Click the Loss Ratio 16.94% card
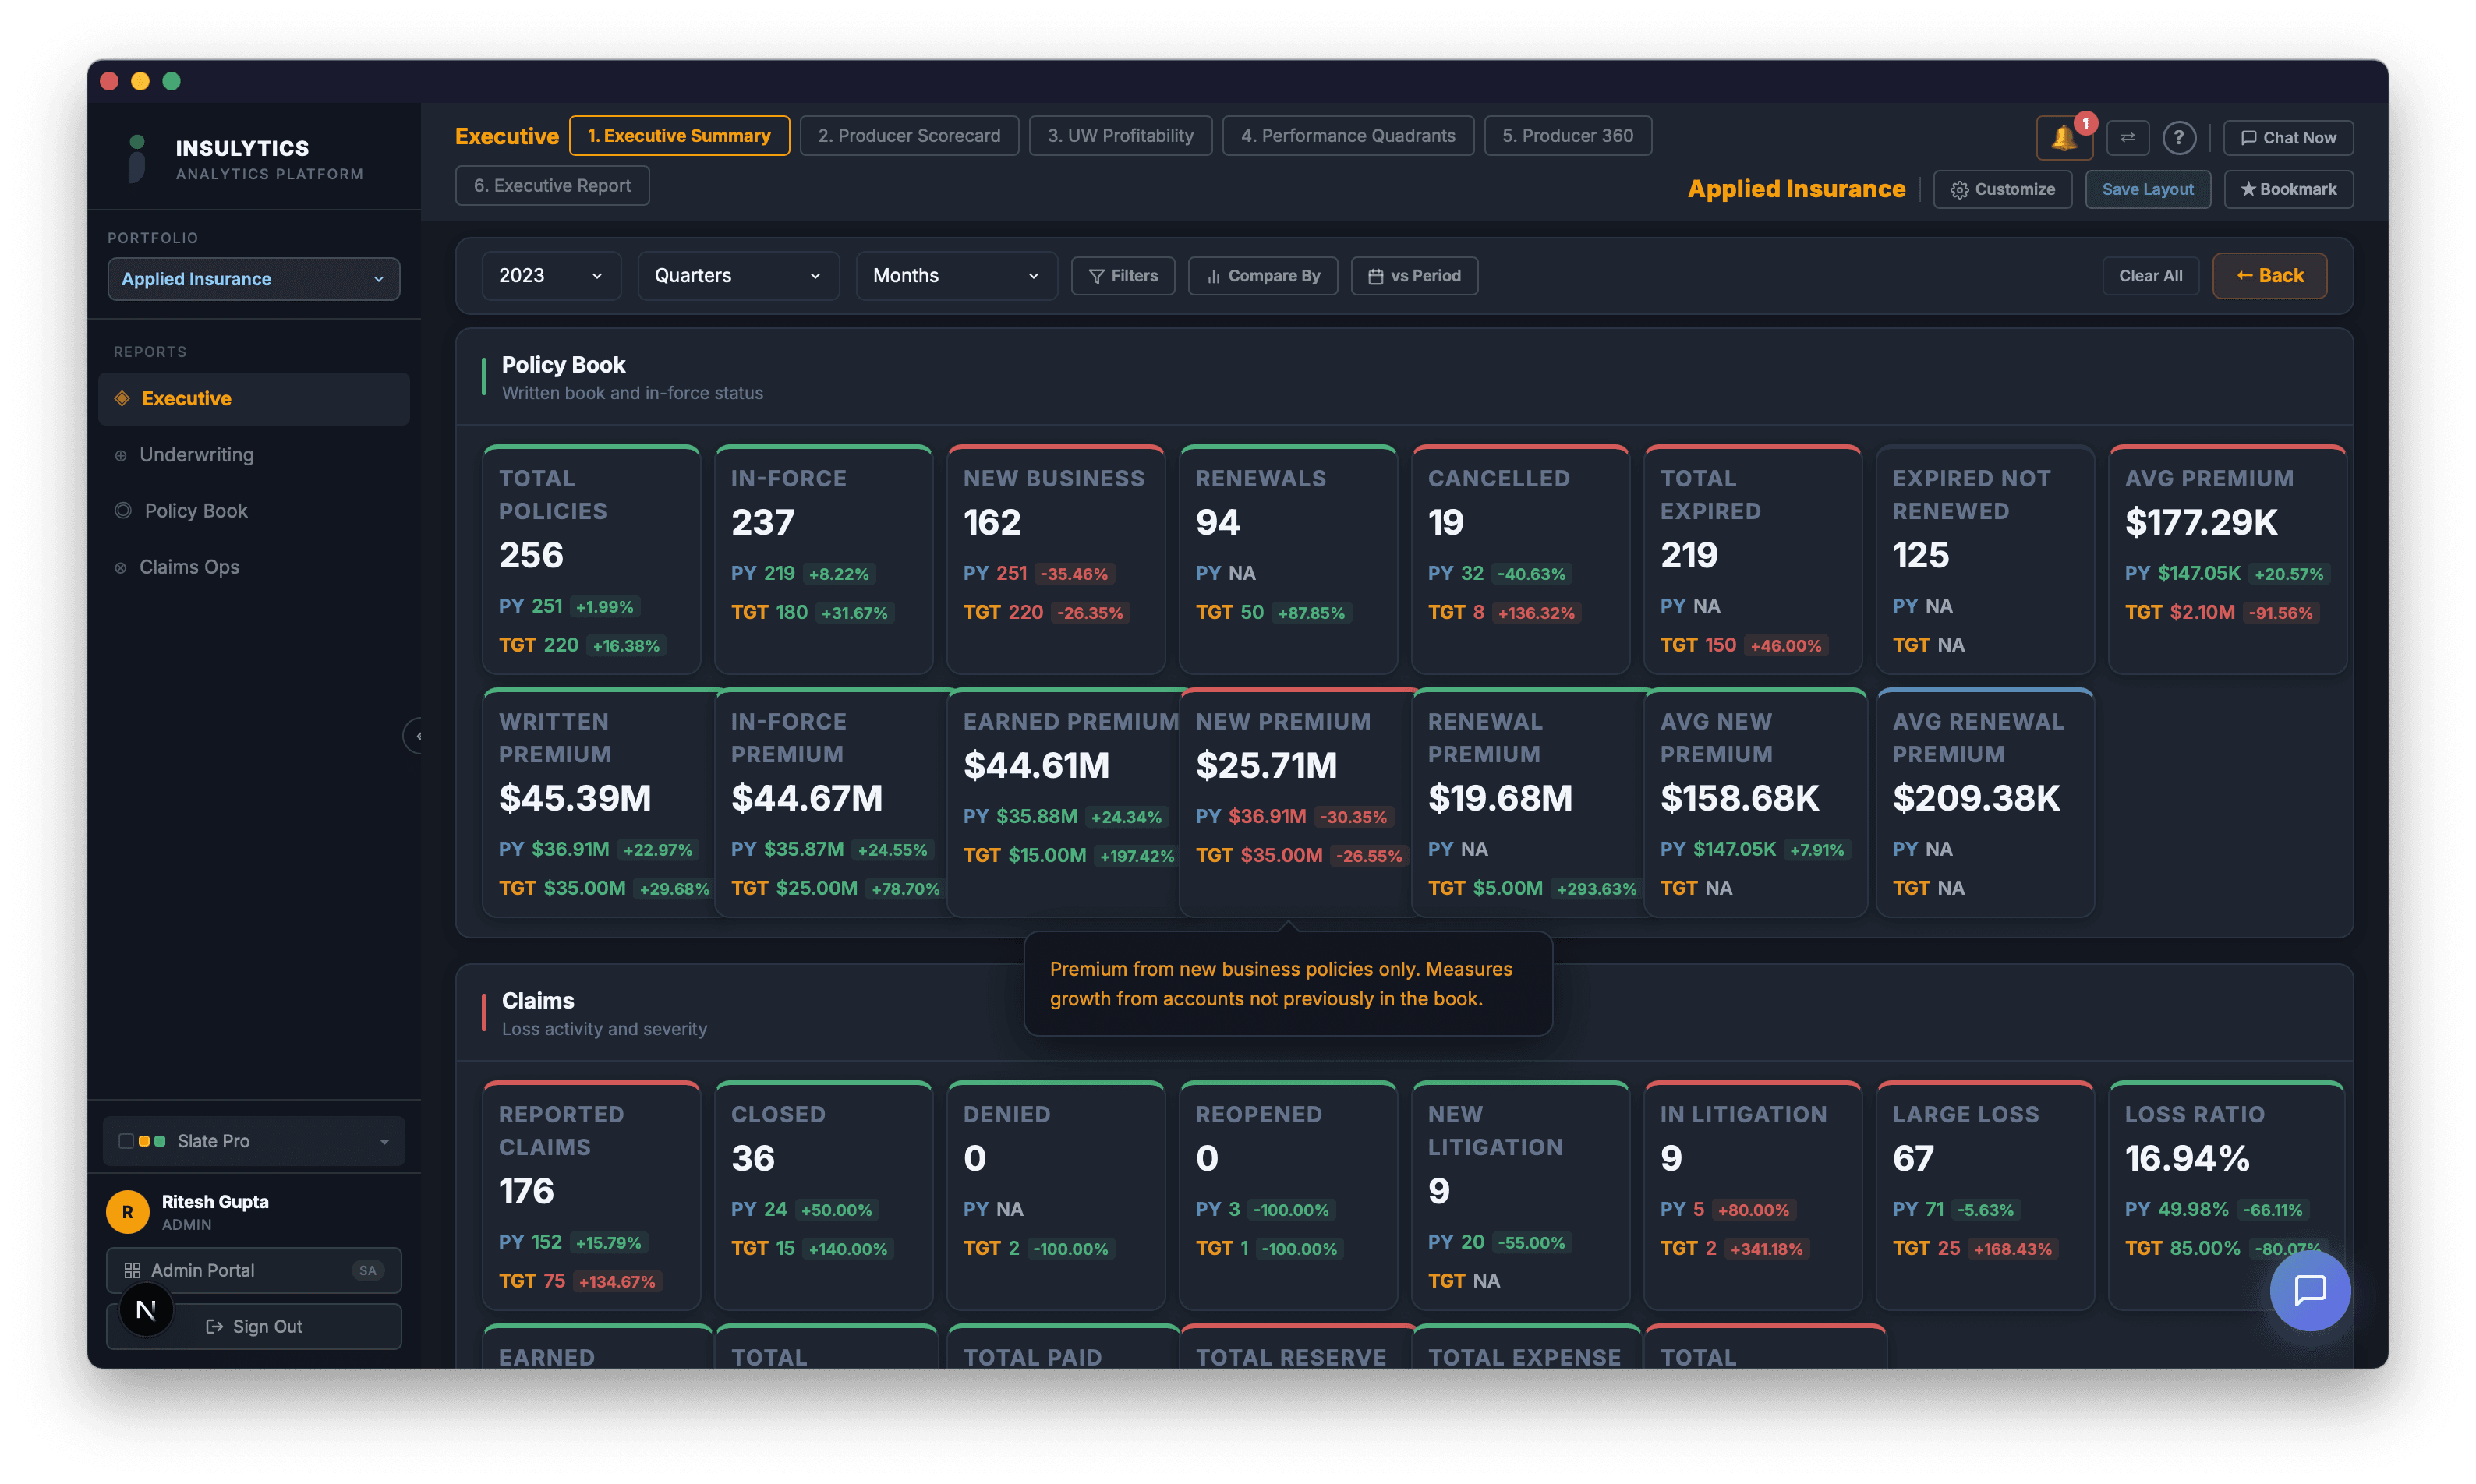This screenshot has width=2476, height=1484. coord(2226,1196)
